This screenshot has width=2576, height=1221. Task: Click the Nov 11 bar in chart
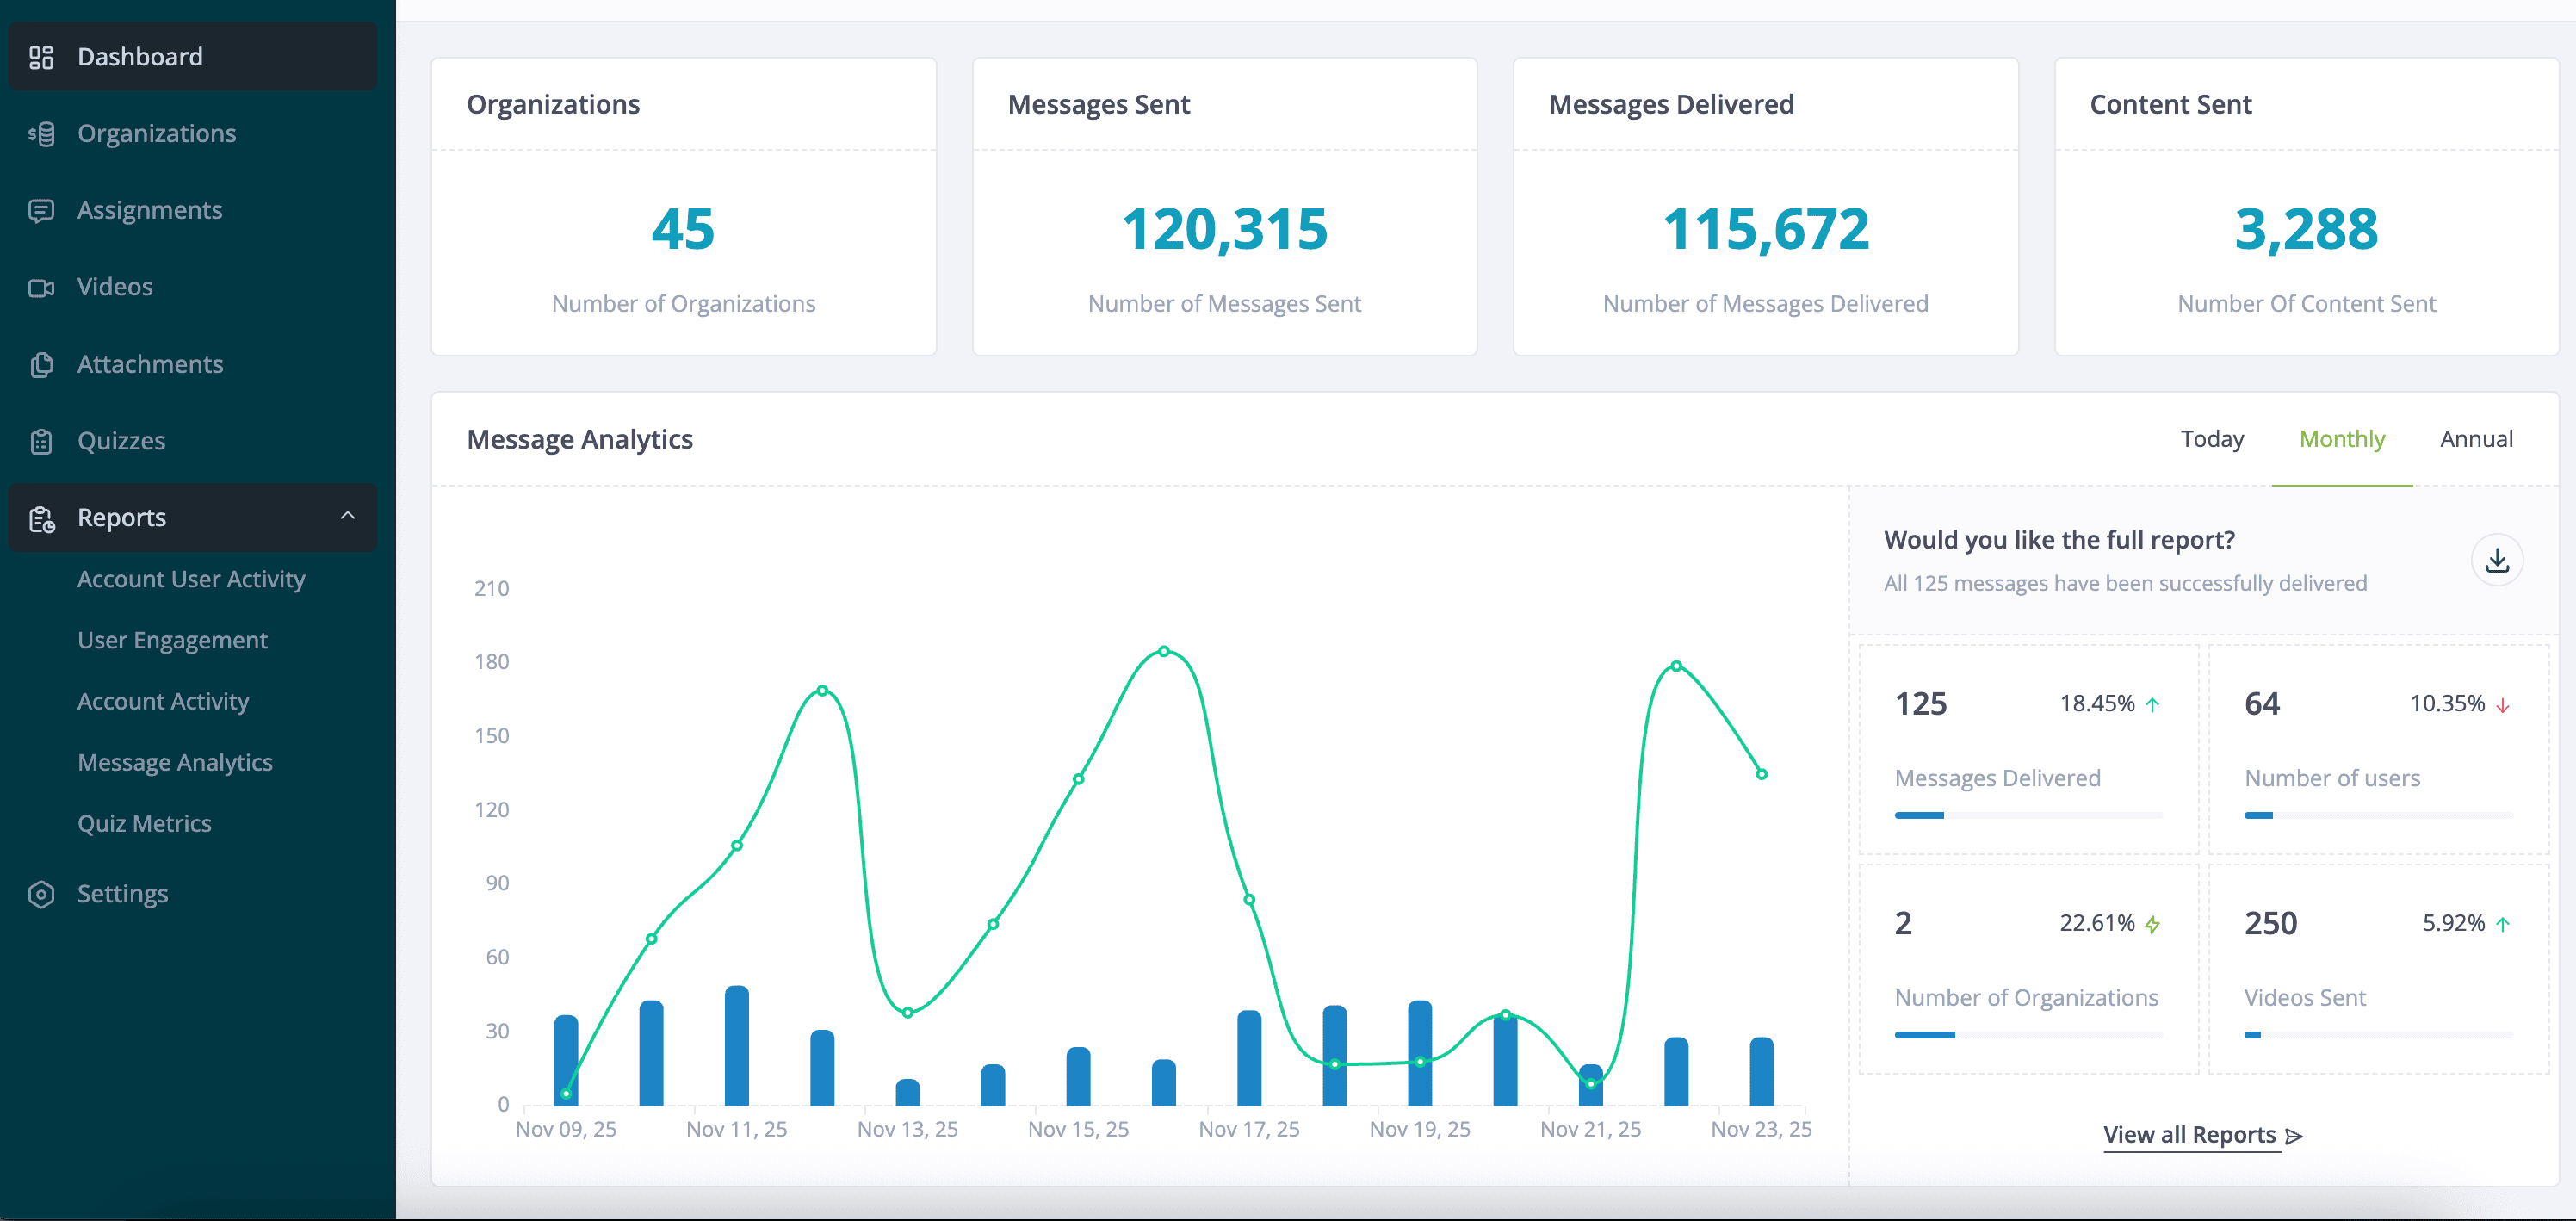[737, 1046]
